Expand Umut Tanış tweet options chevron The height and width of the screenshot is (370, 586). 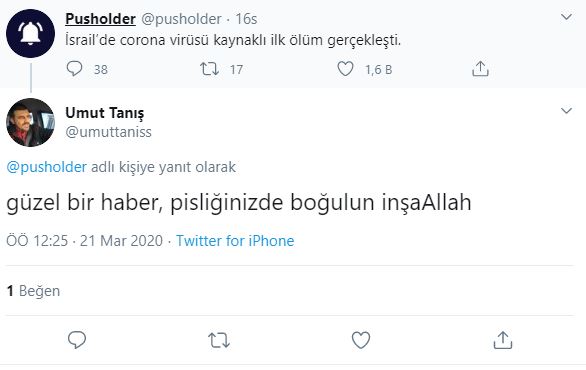click(567, 111)
